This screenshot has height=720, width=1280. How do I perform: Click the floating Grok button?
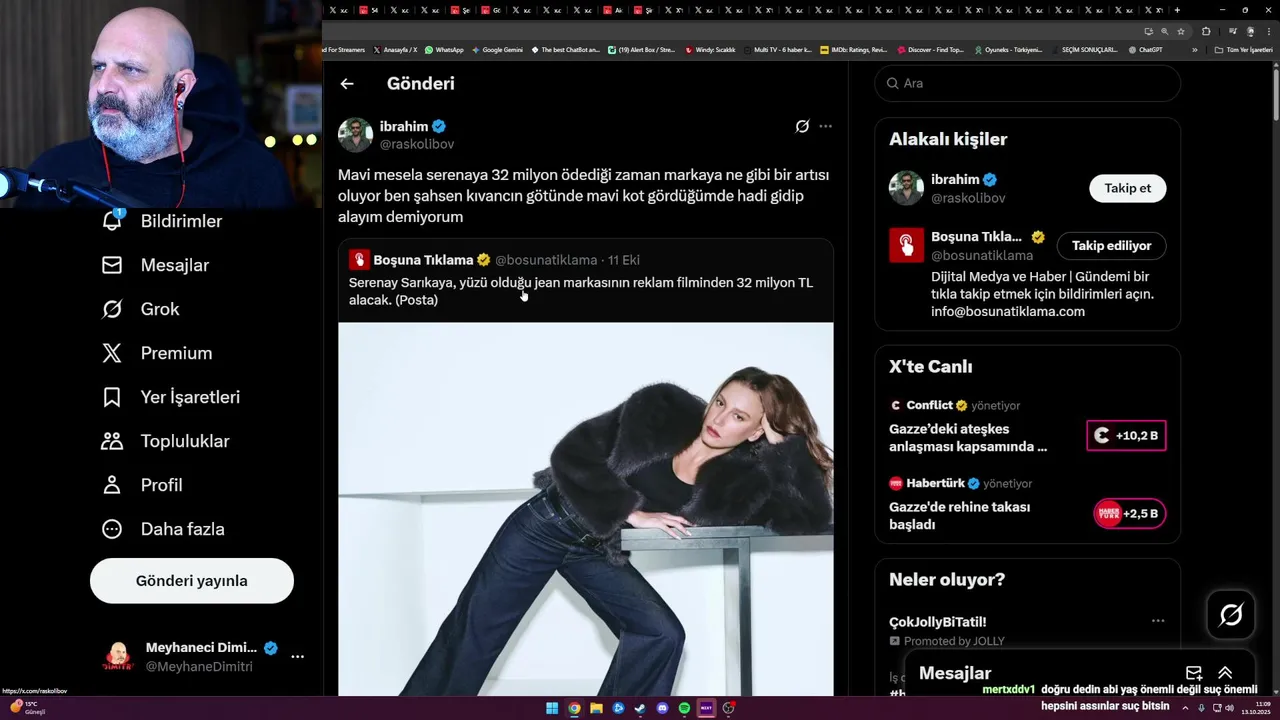[1231, 614]
